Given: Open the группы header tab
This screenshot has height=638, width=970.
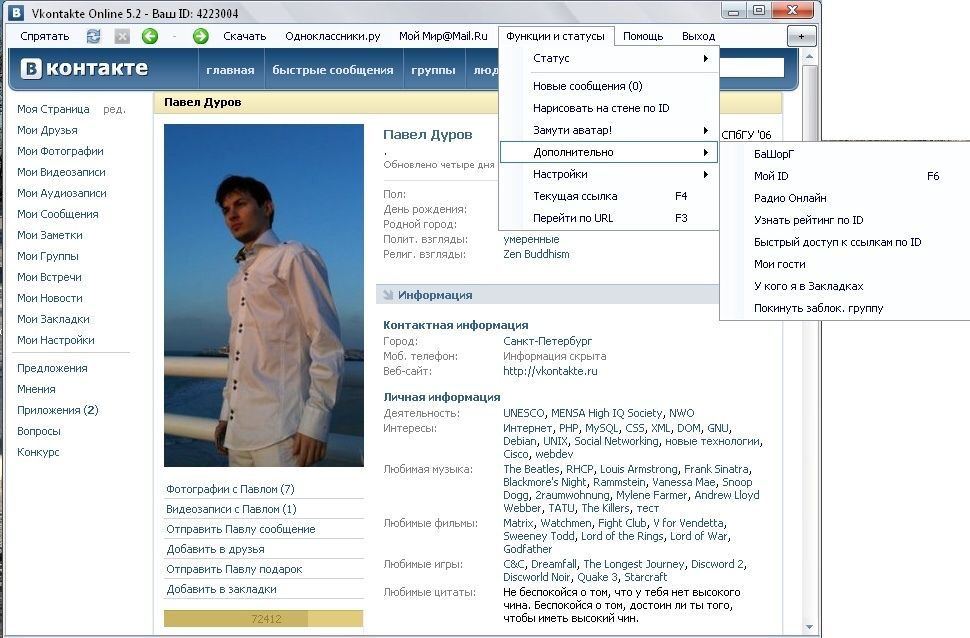Looking at the screenshot, I should point(433,70).
